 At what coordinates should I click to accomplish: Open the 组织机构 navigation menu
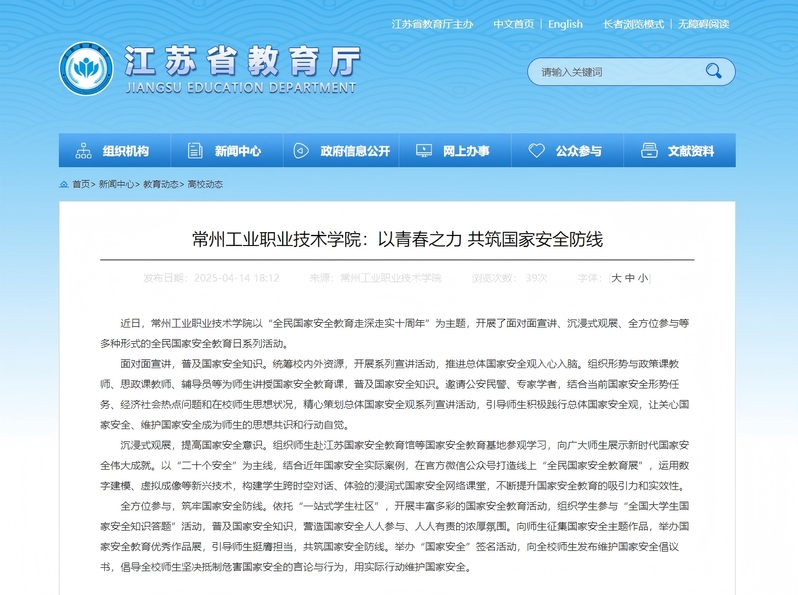click(x=125, y=151)
